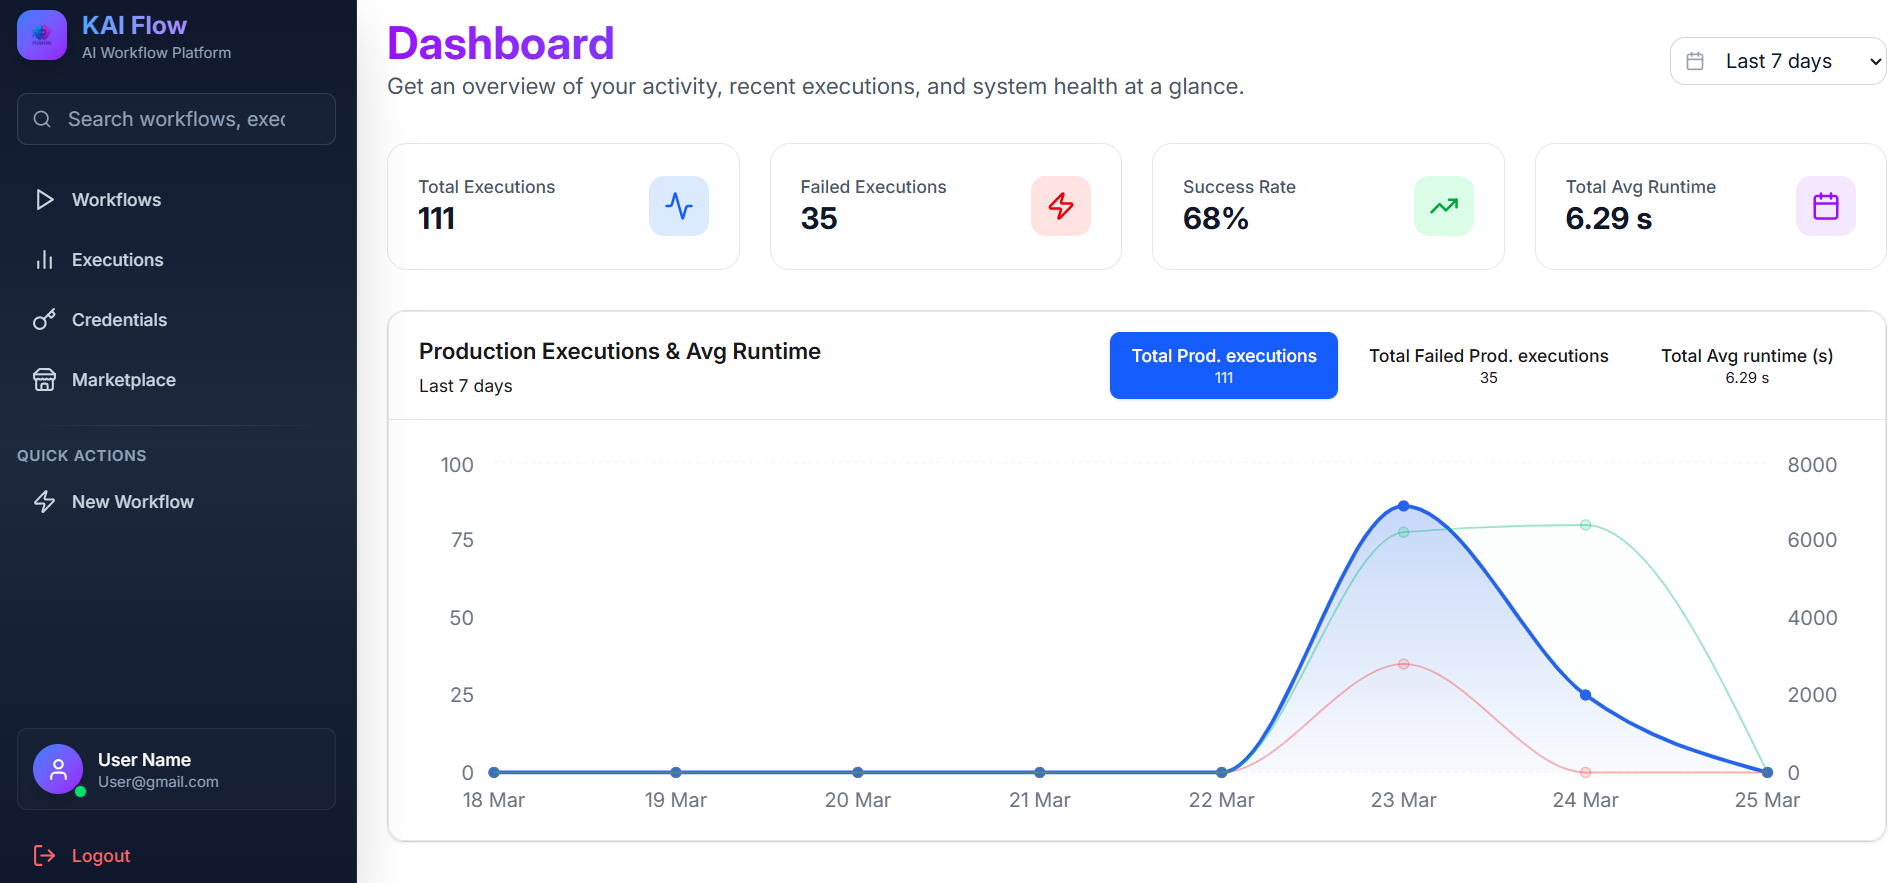Screen dimensions: 1903x883
Task: Click the Total Avg Runtime calendar icon
Action: click(x=1825, y=206)
